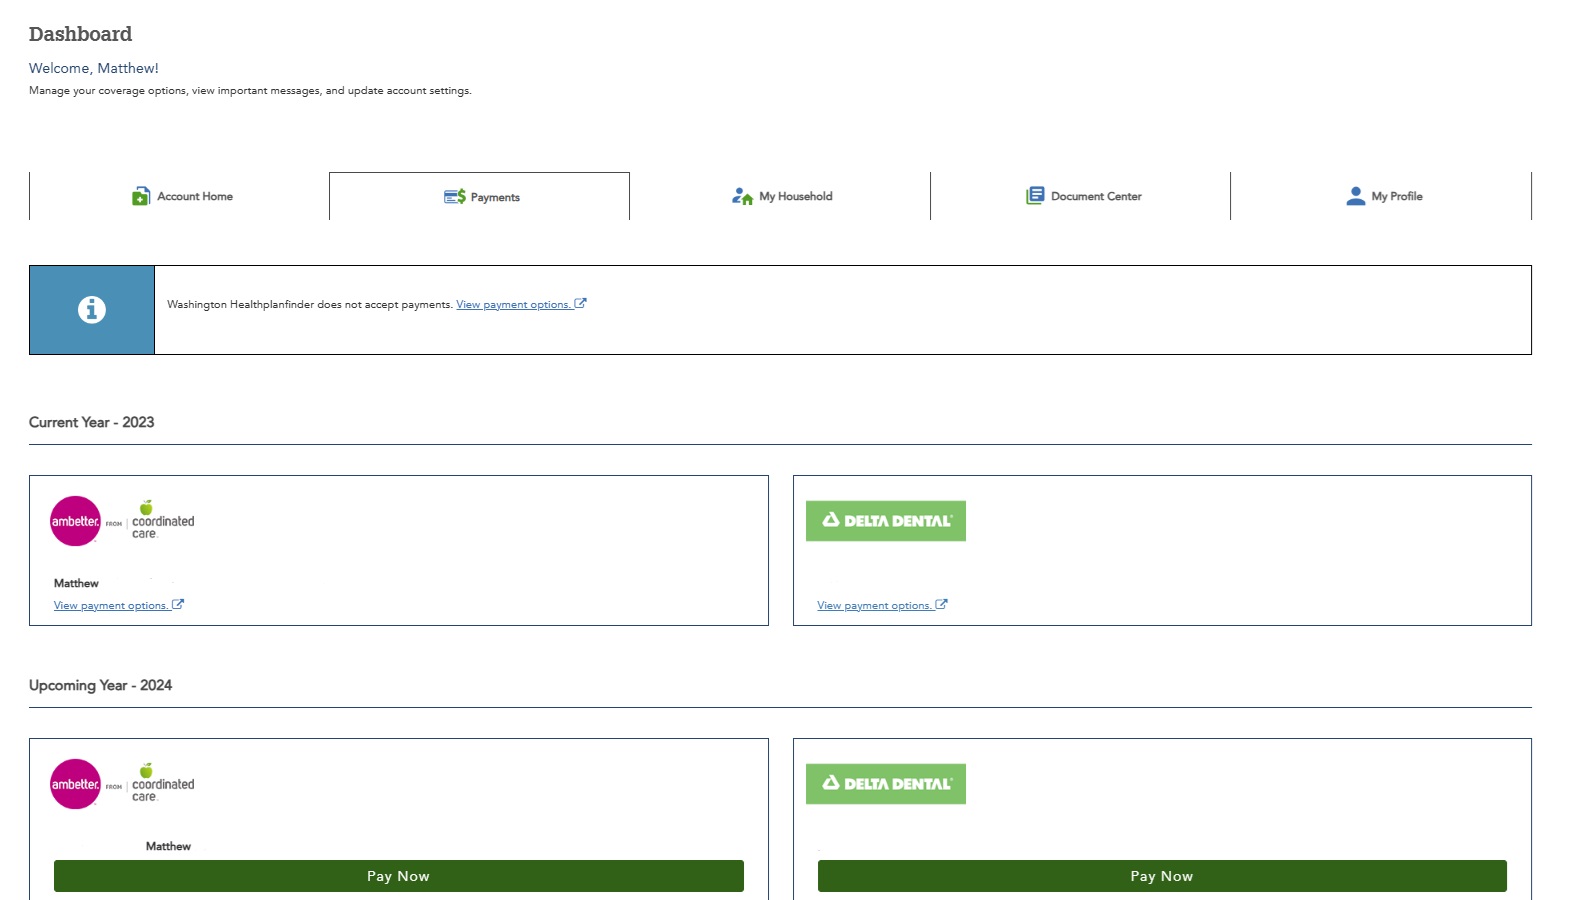Click 'Washington Healthplanfinder does not accept payments' text
This screenshot has height=900, width=1589.
(x=310, y=305)
